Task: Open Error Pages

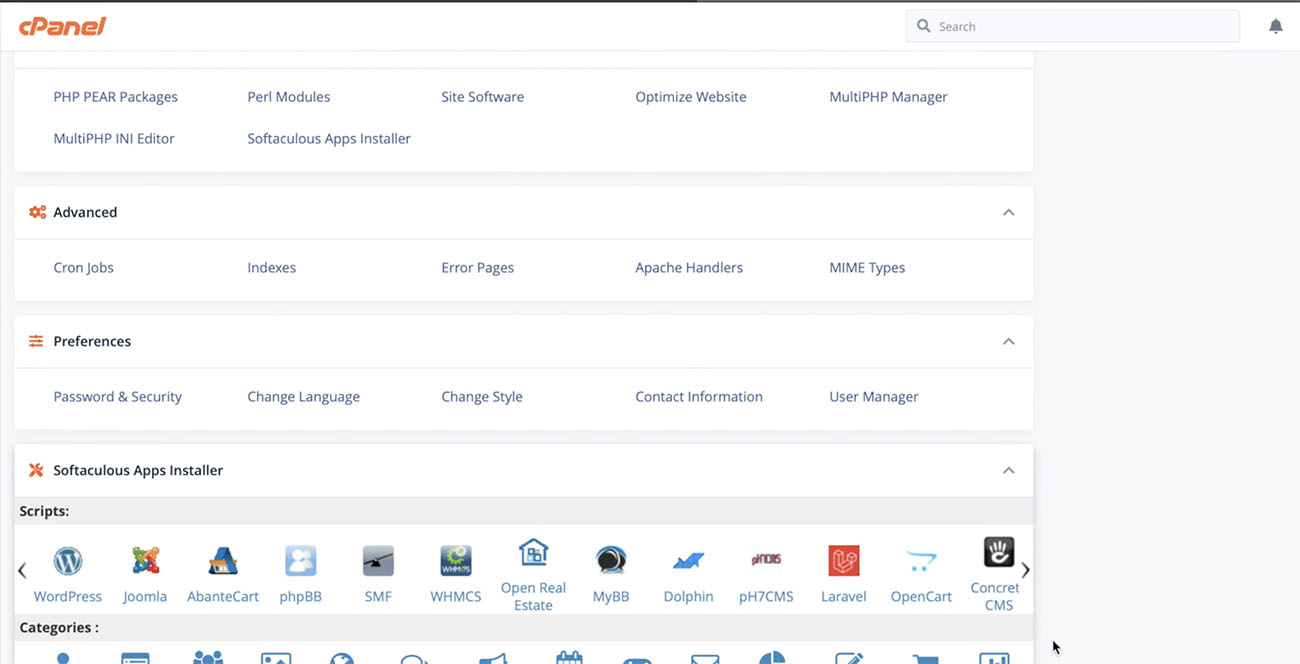Action: (x=477, y=268)
